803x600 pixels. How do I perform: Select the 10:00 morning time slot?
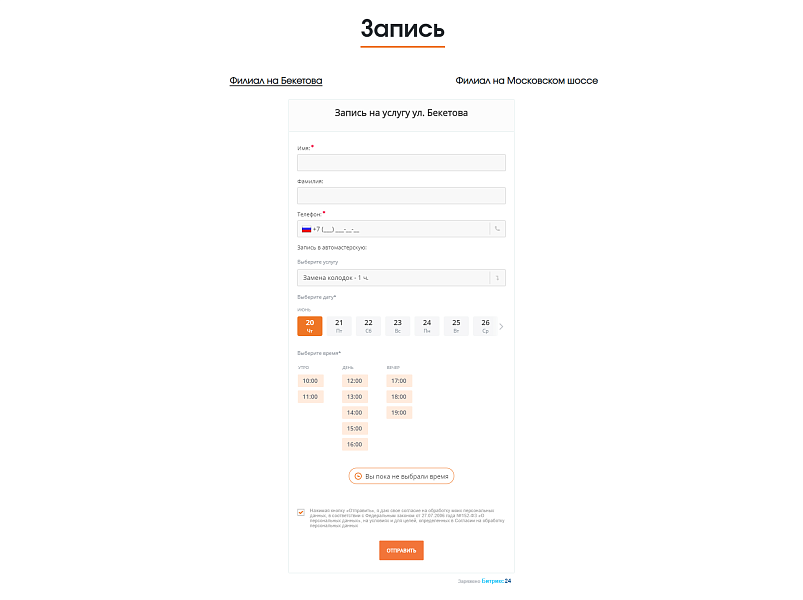coord(310,381)
